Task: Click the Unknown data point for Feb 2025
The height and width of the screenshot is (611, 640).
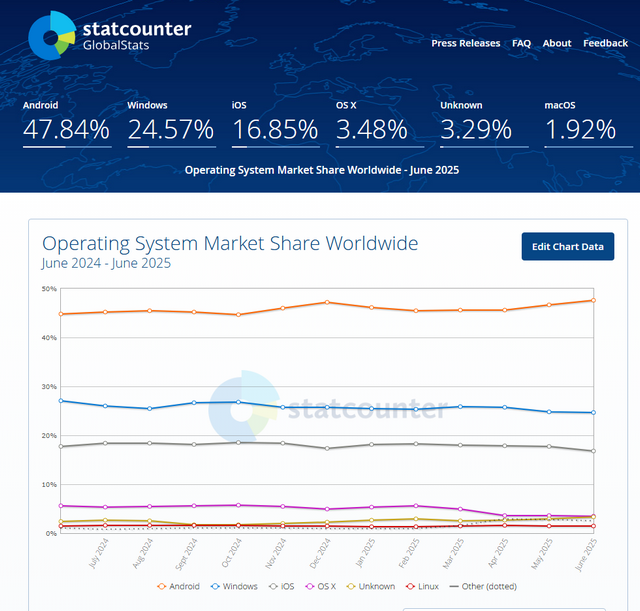Action: [416, 519]
